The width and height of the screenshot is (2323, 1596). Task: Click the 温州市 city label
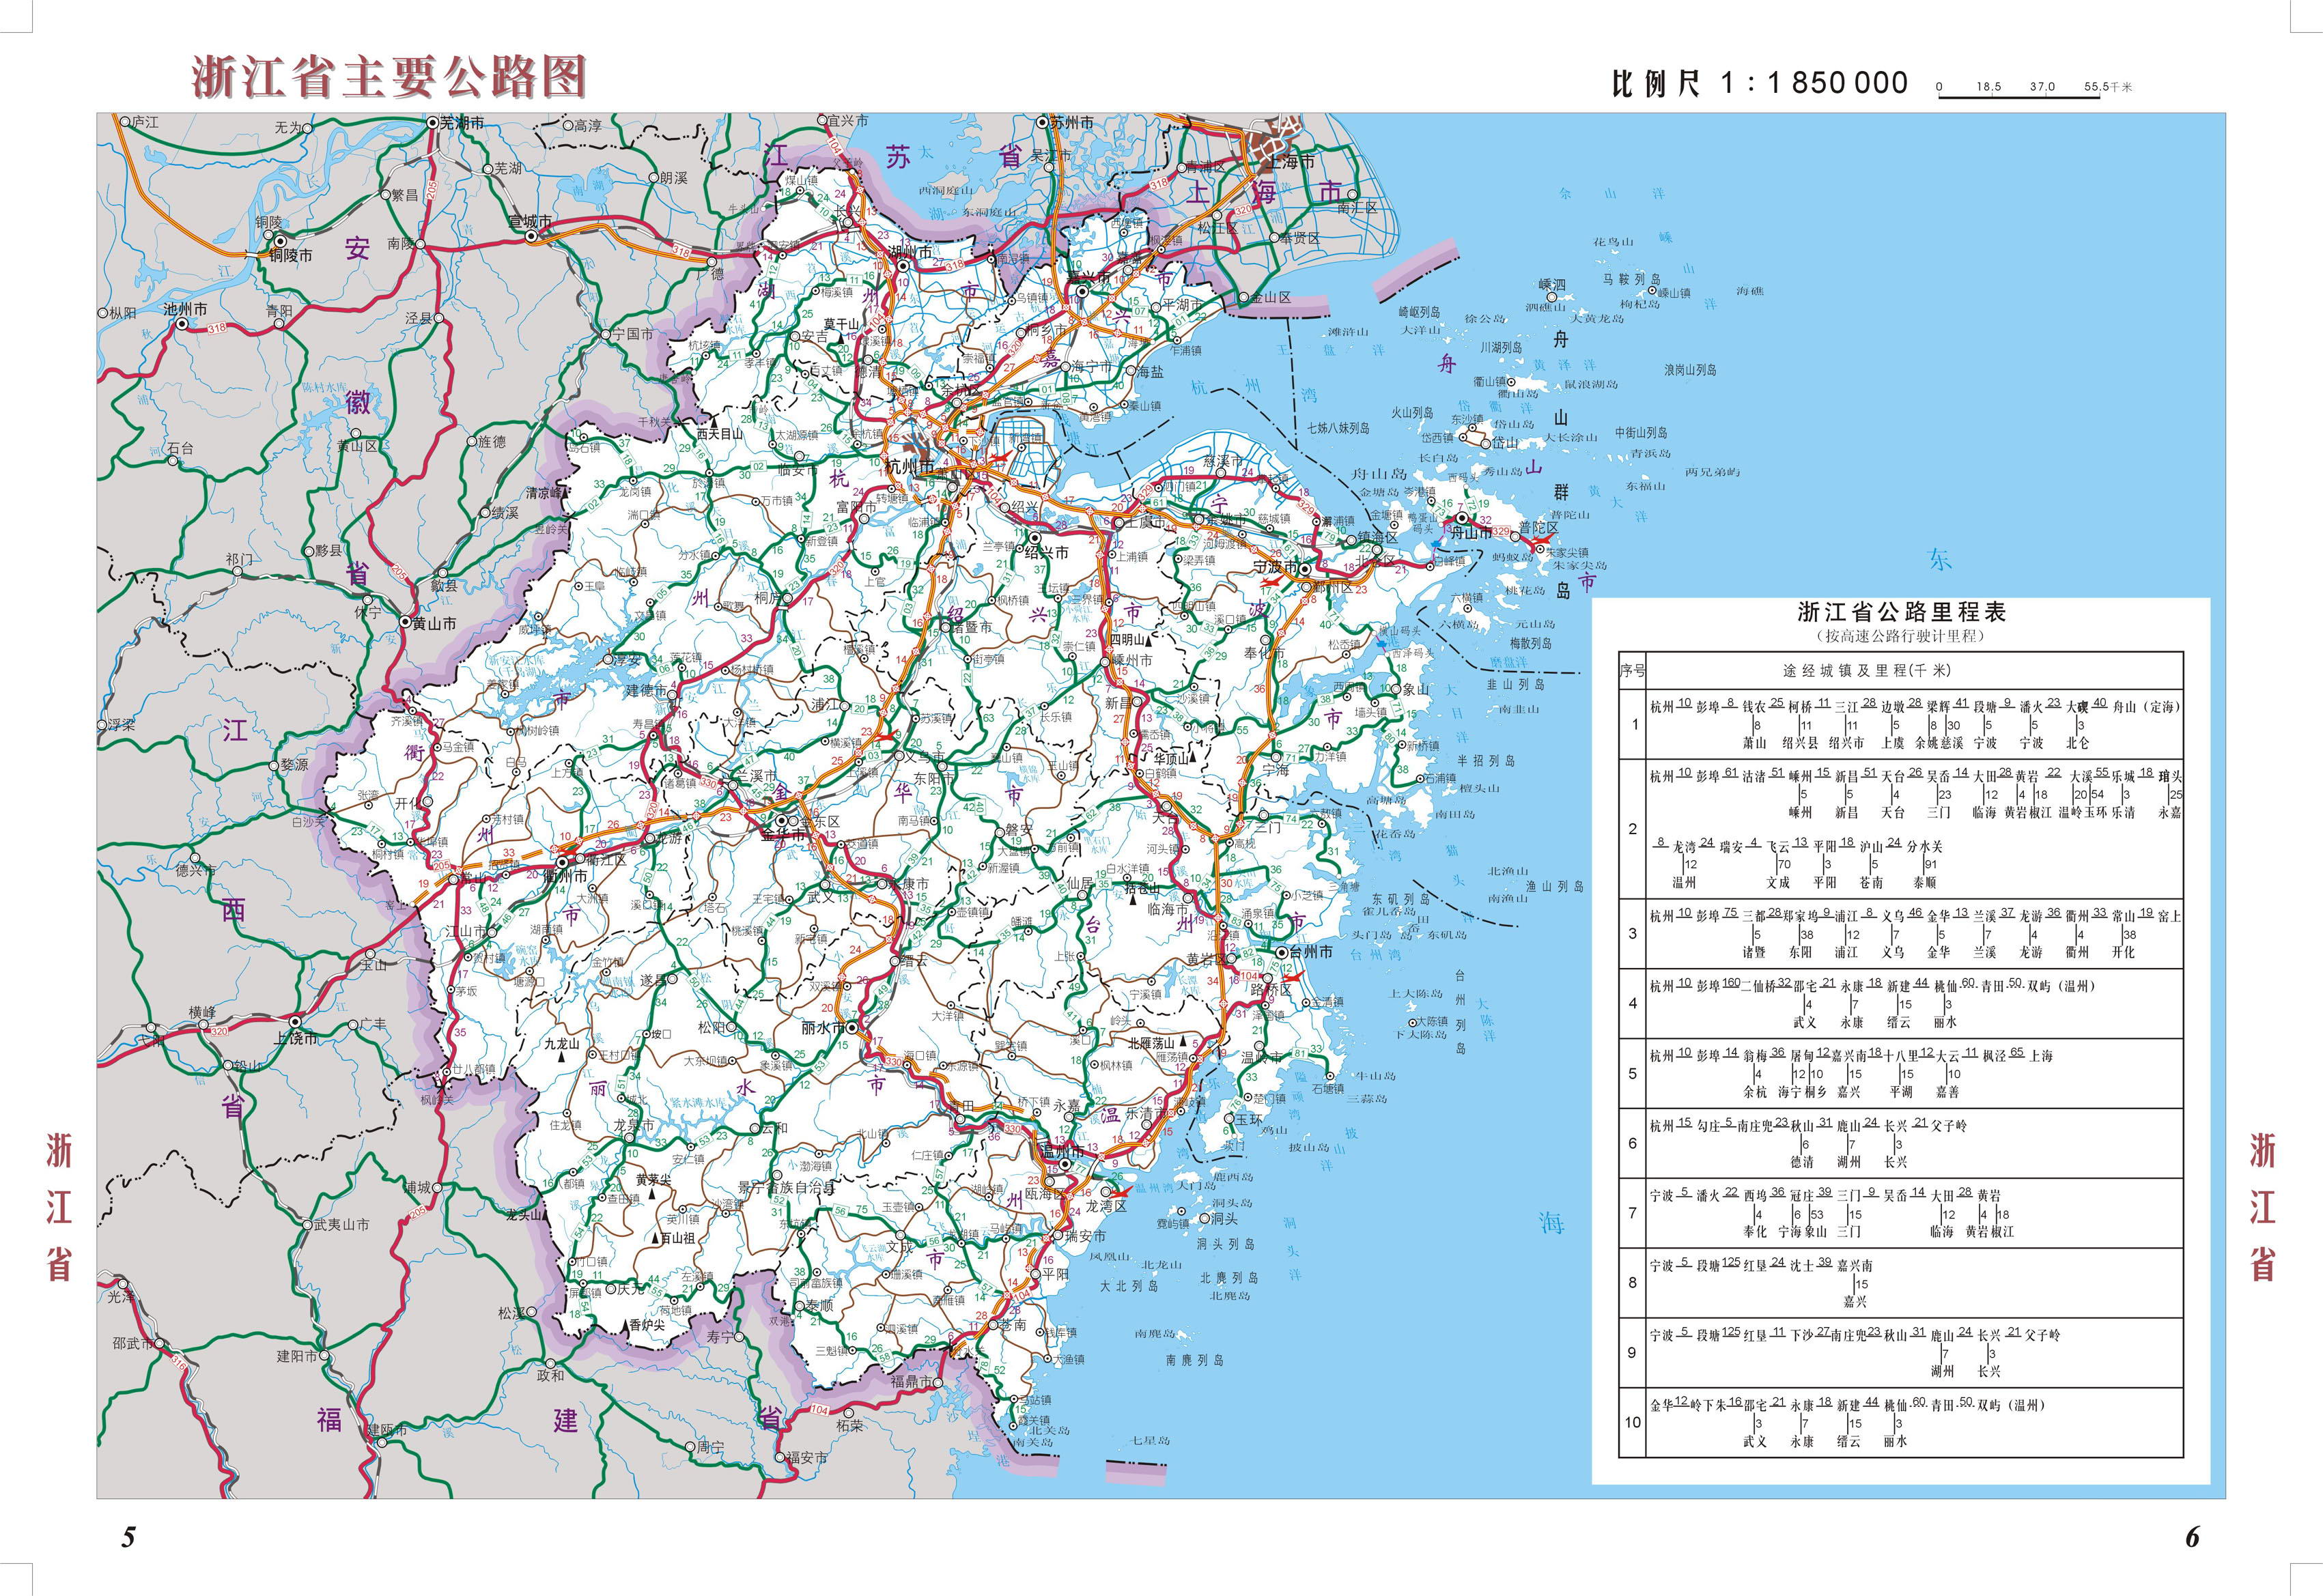point(1062,1151)
